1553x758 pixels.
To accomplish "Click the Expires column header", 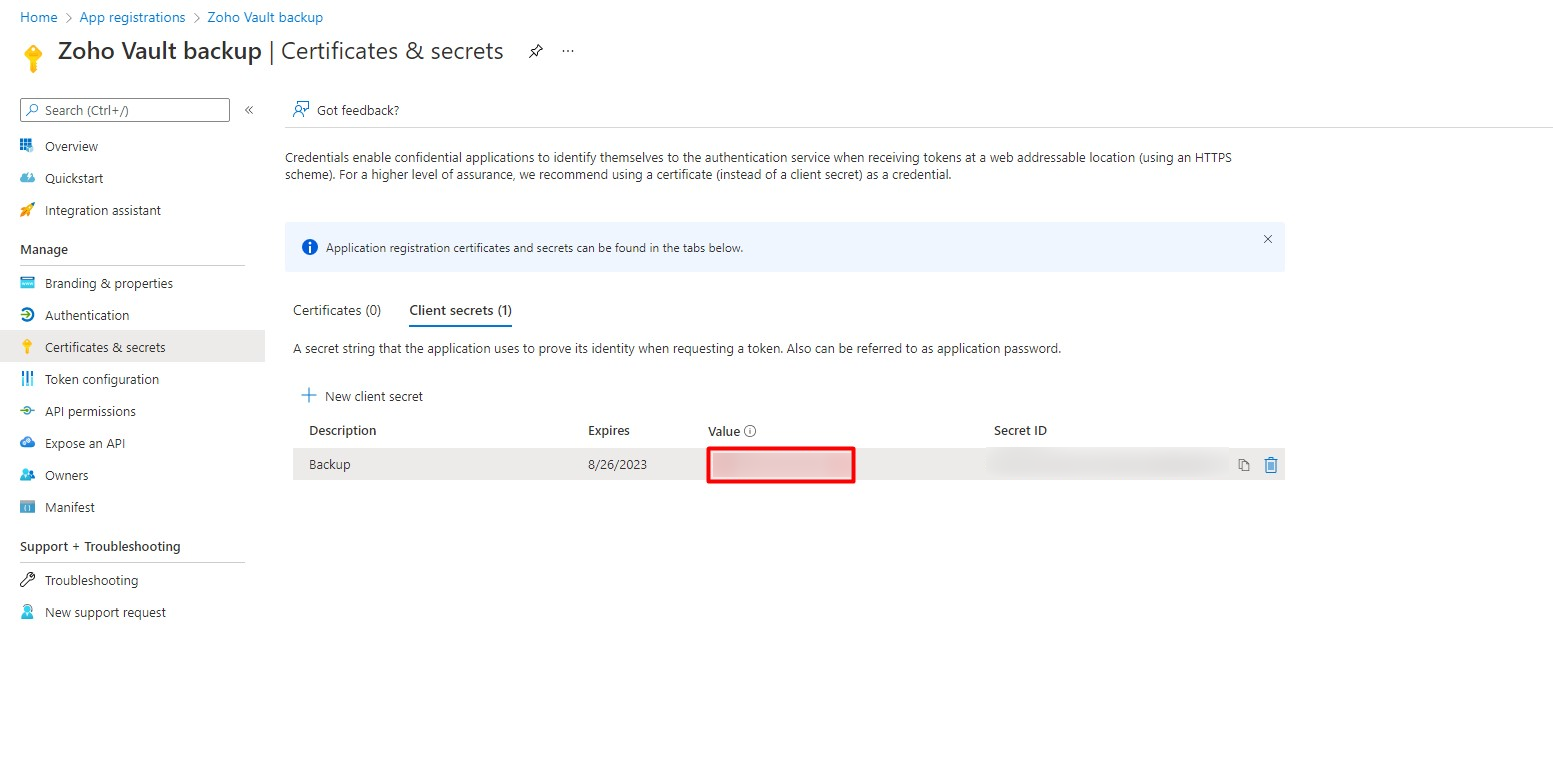I will click(x=609, y=431).
